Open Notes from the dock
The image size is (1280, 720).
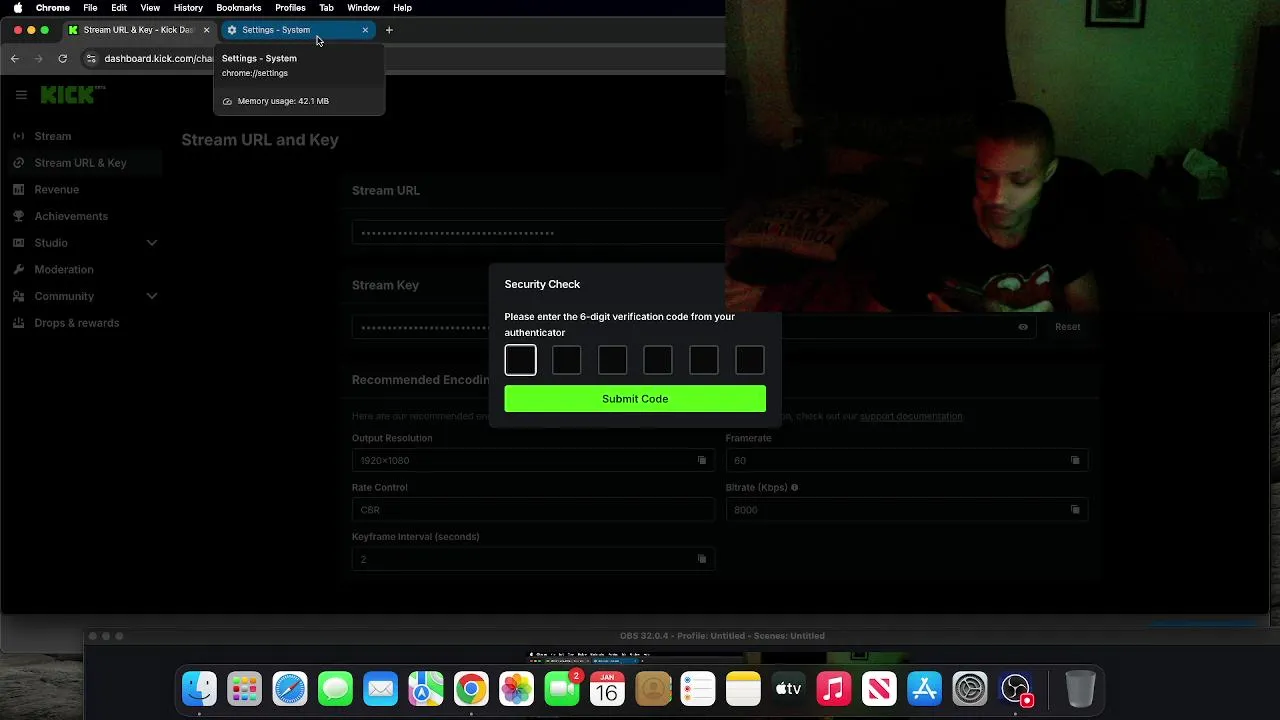point(743,689)
